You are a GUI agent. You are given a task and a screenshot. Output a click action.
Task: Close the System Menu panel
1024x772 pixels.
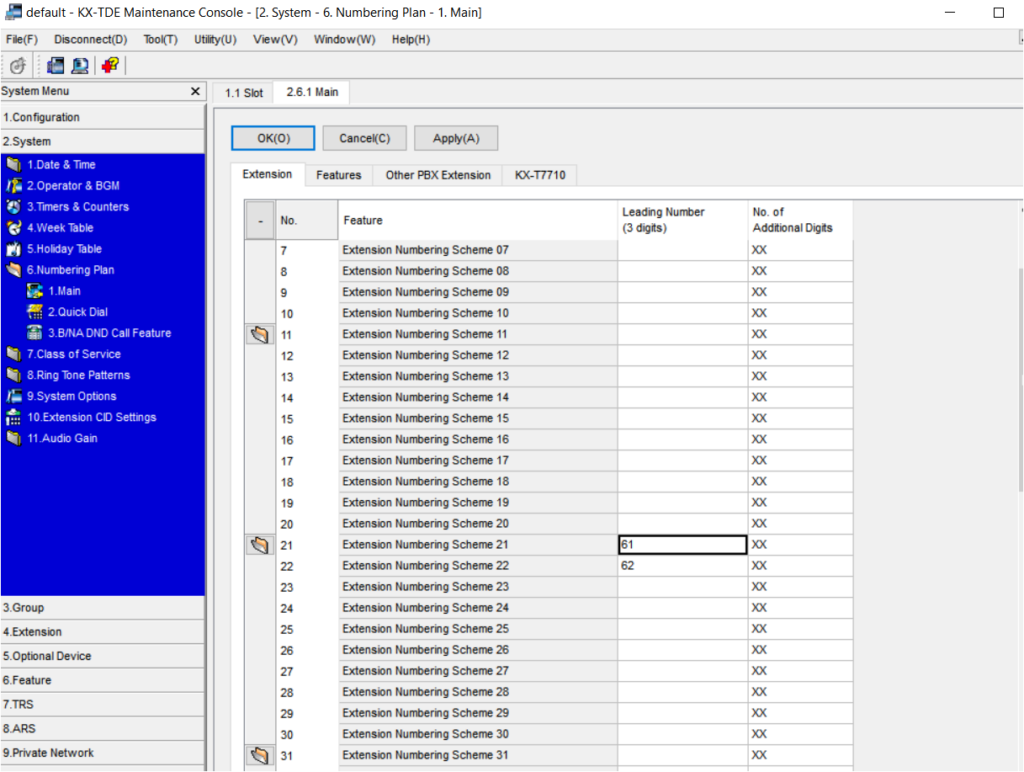point(195,91)
